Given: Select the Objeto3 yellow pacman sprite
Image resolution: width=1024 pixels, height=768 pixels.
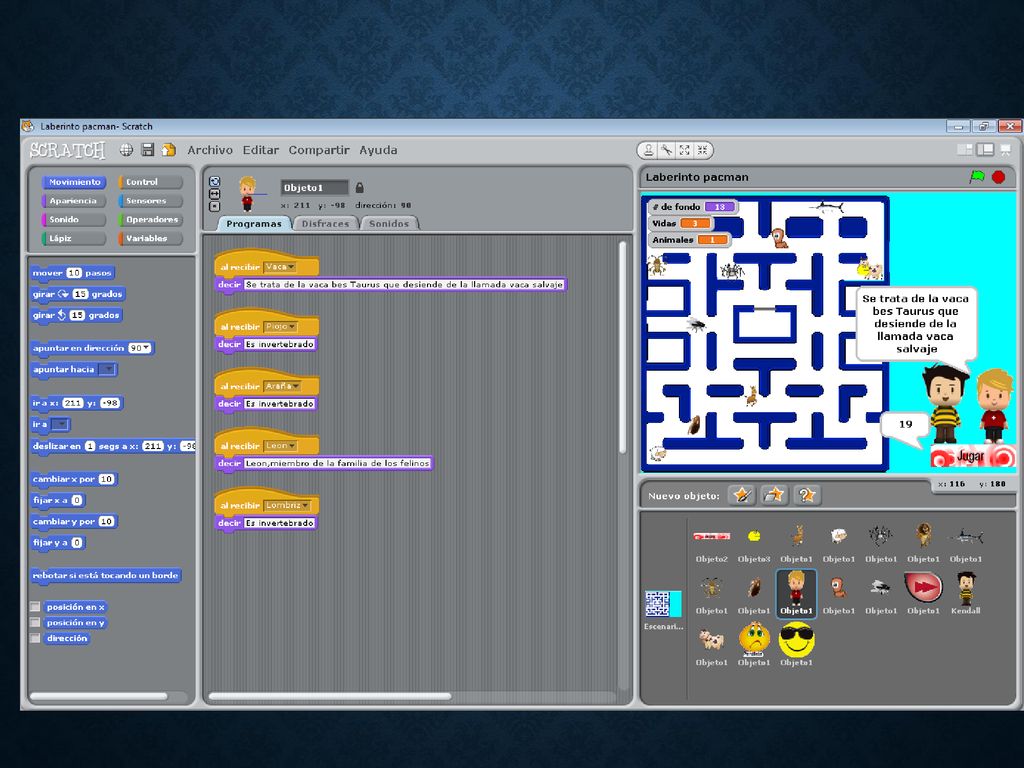Looking at the screenshot, I should coord(754,542).
